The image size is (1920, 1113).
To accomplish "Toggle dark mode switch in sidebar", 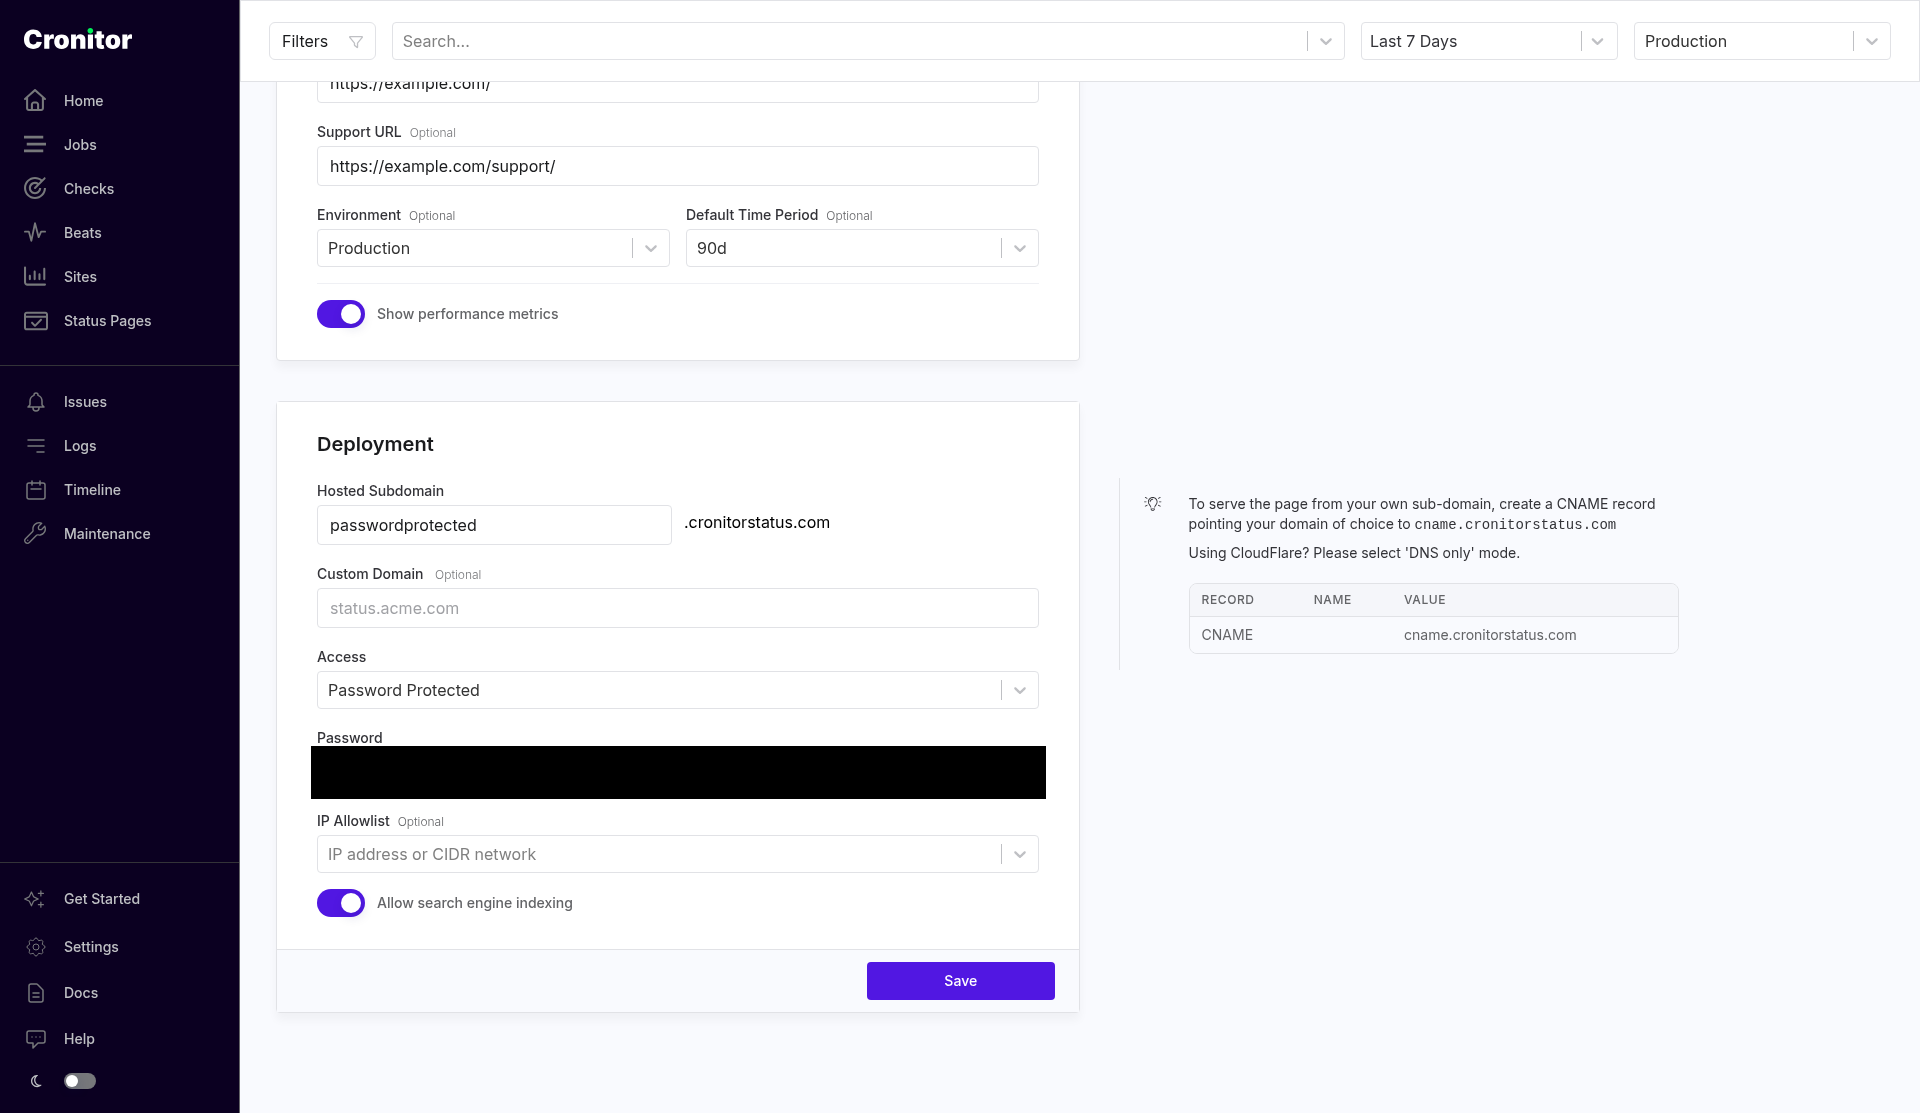I will click(80, 1081).
